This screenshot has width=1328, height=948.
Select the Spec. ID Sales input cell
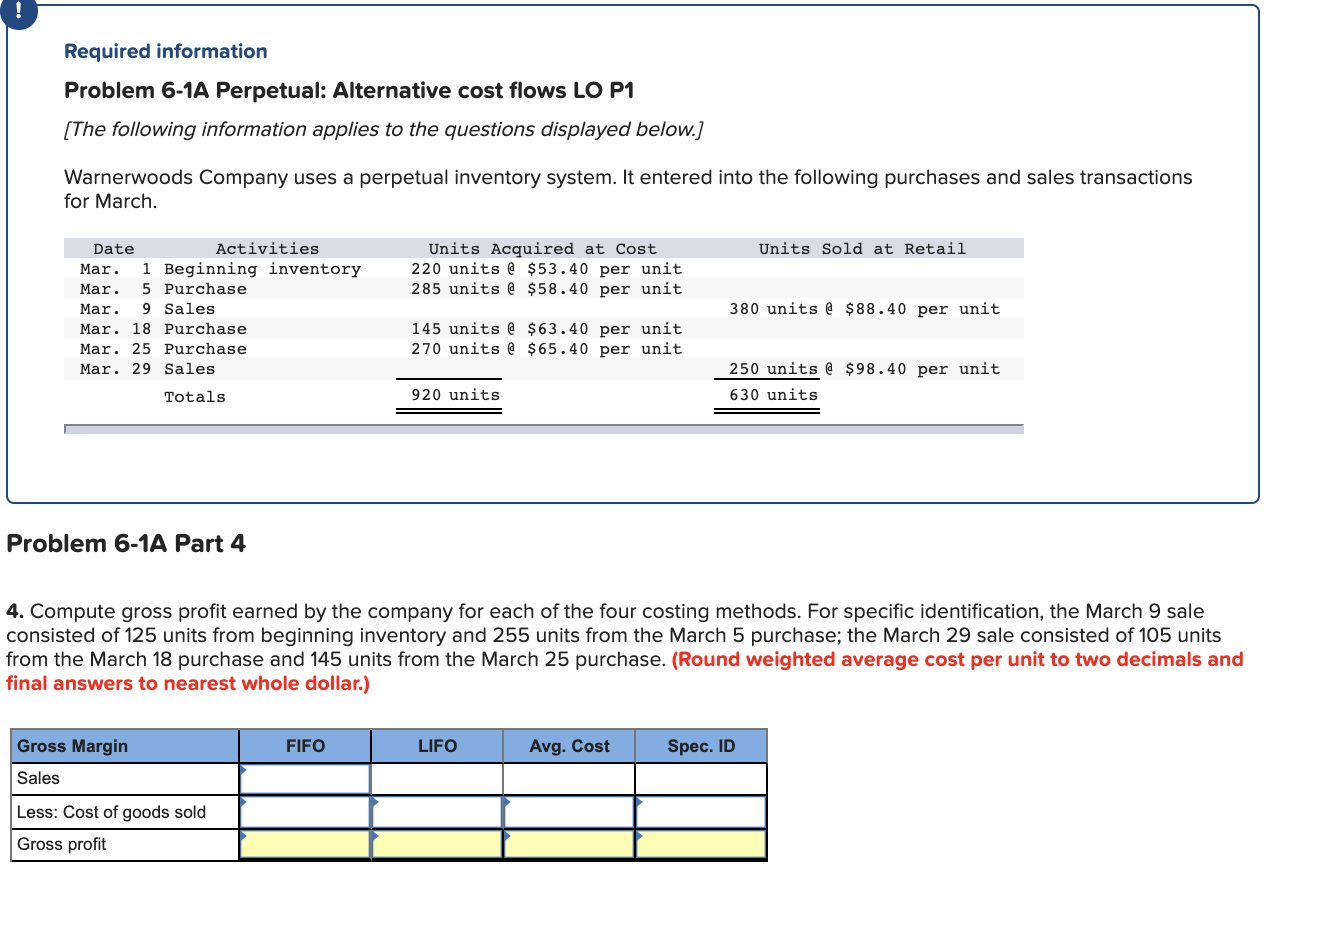click(x=700, y=778)
